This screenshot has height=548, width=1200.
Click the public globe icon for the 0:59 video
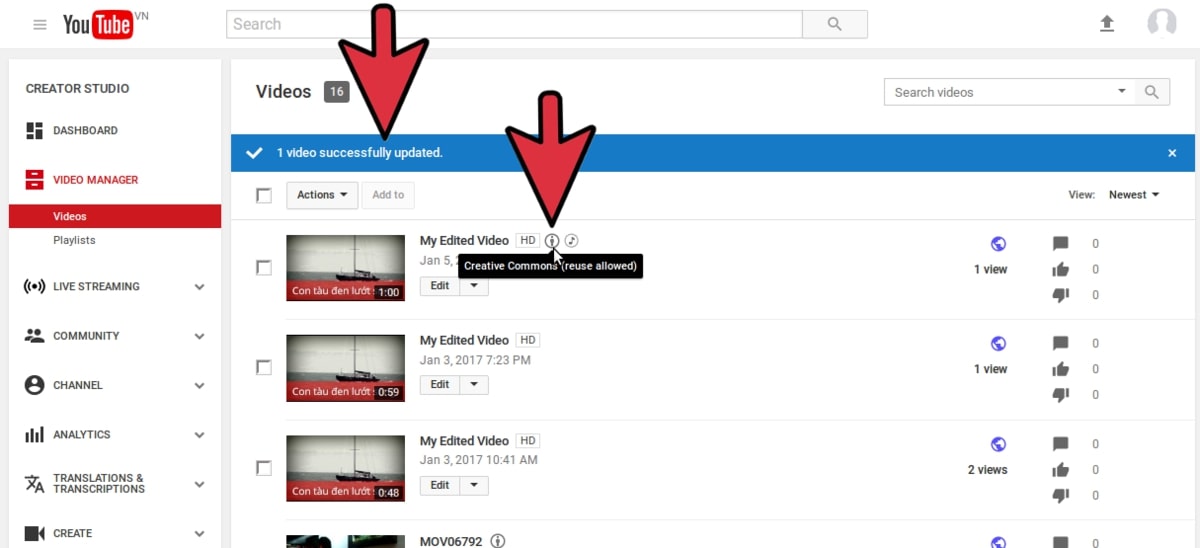point(998,344)
